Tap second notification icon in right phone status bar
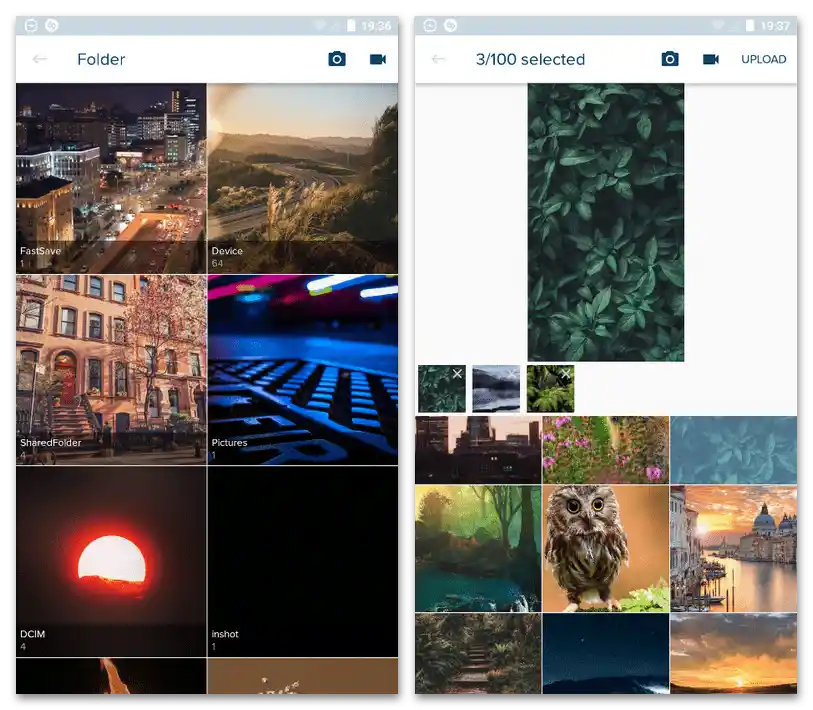813x710 pixels. pyautogui.click(x=451, y=25)
